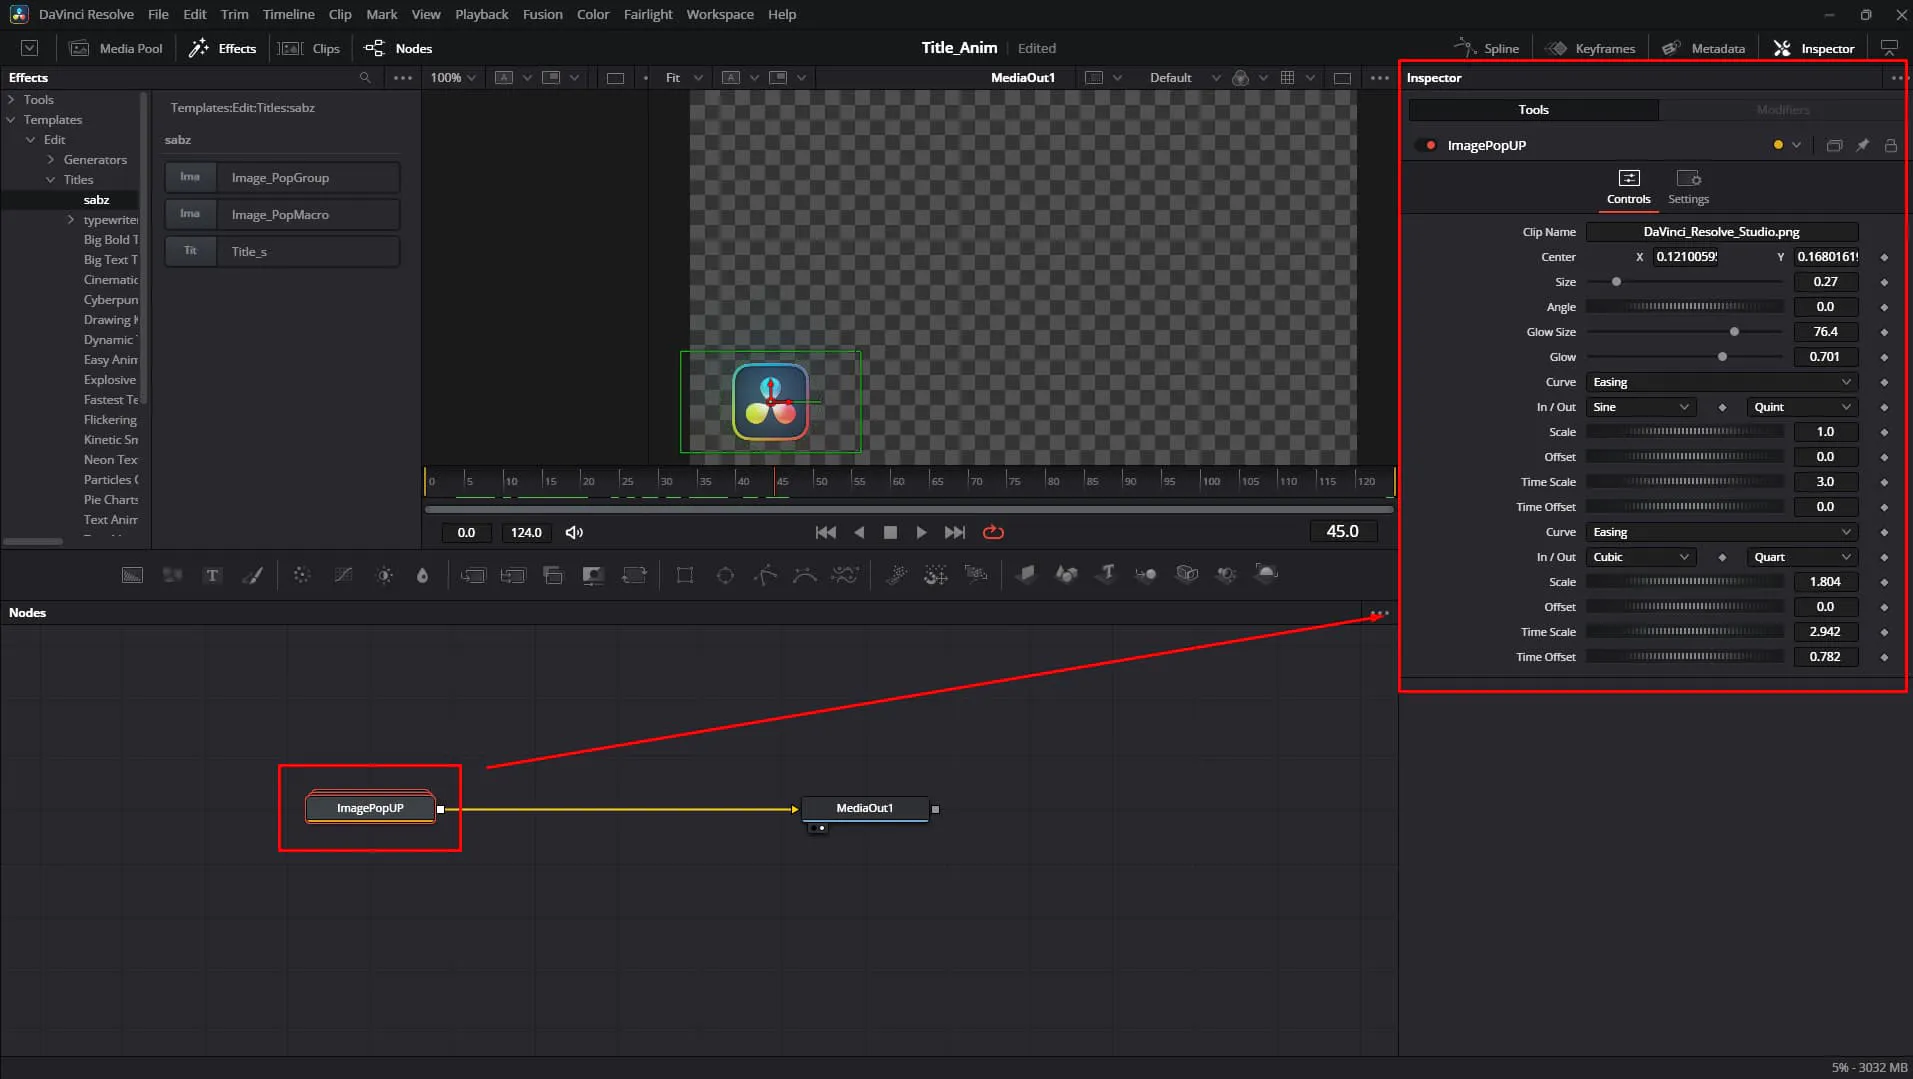The width and height of the screenshot is (1913, 1079).
Task: Lock the ImagePopUP tool in Inspector
Action: (x=1890, y=146)
